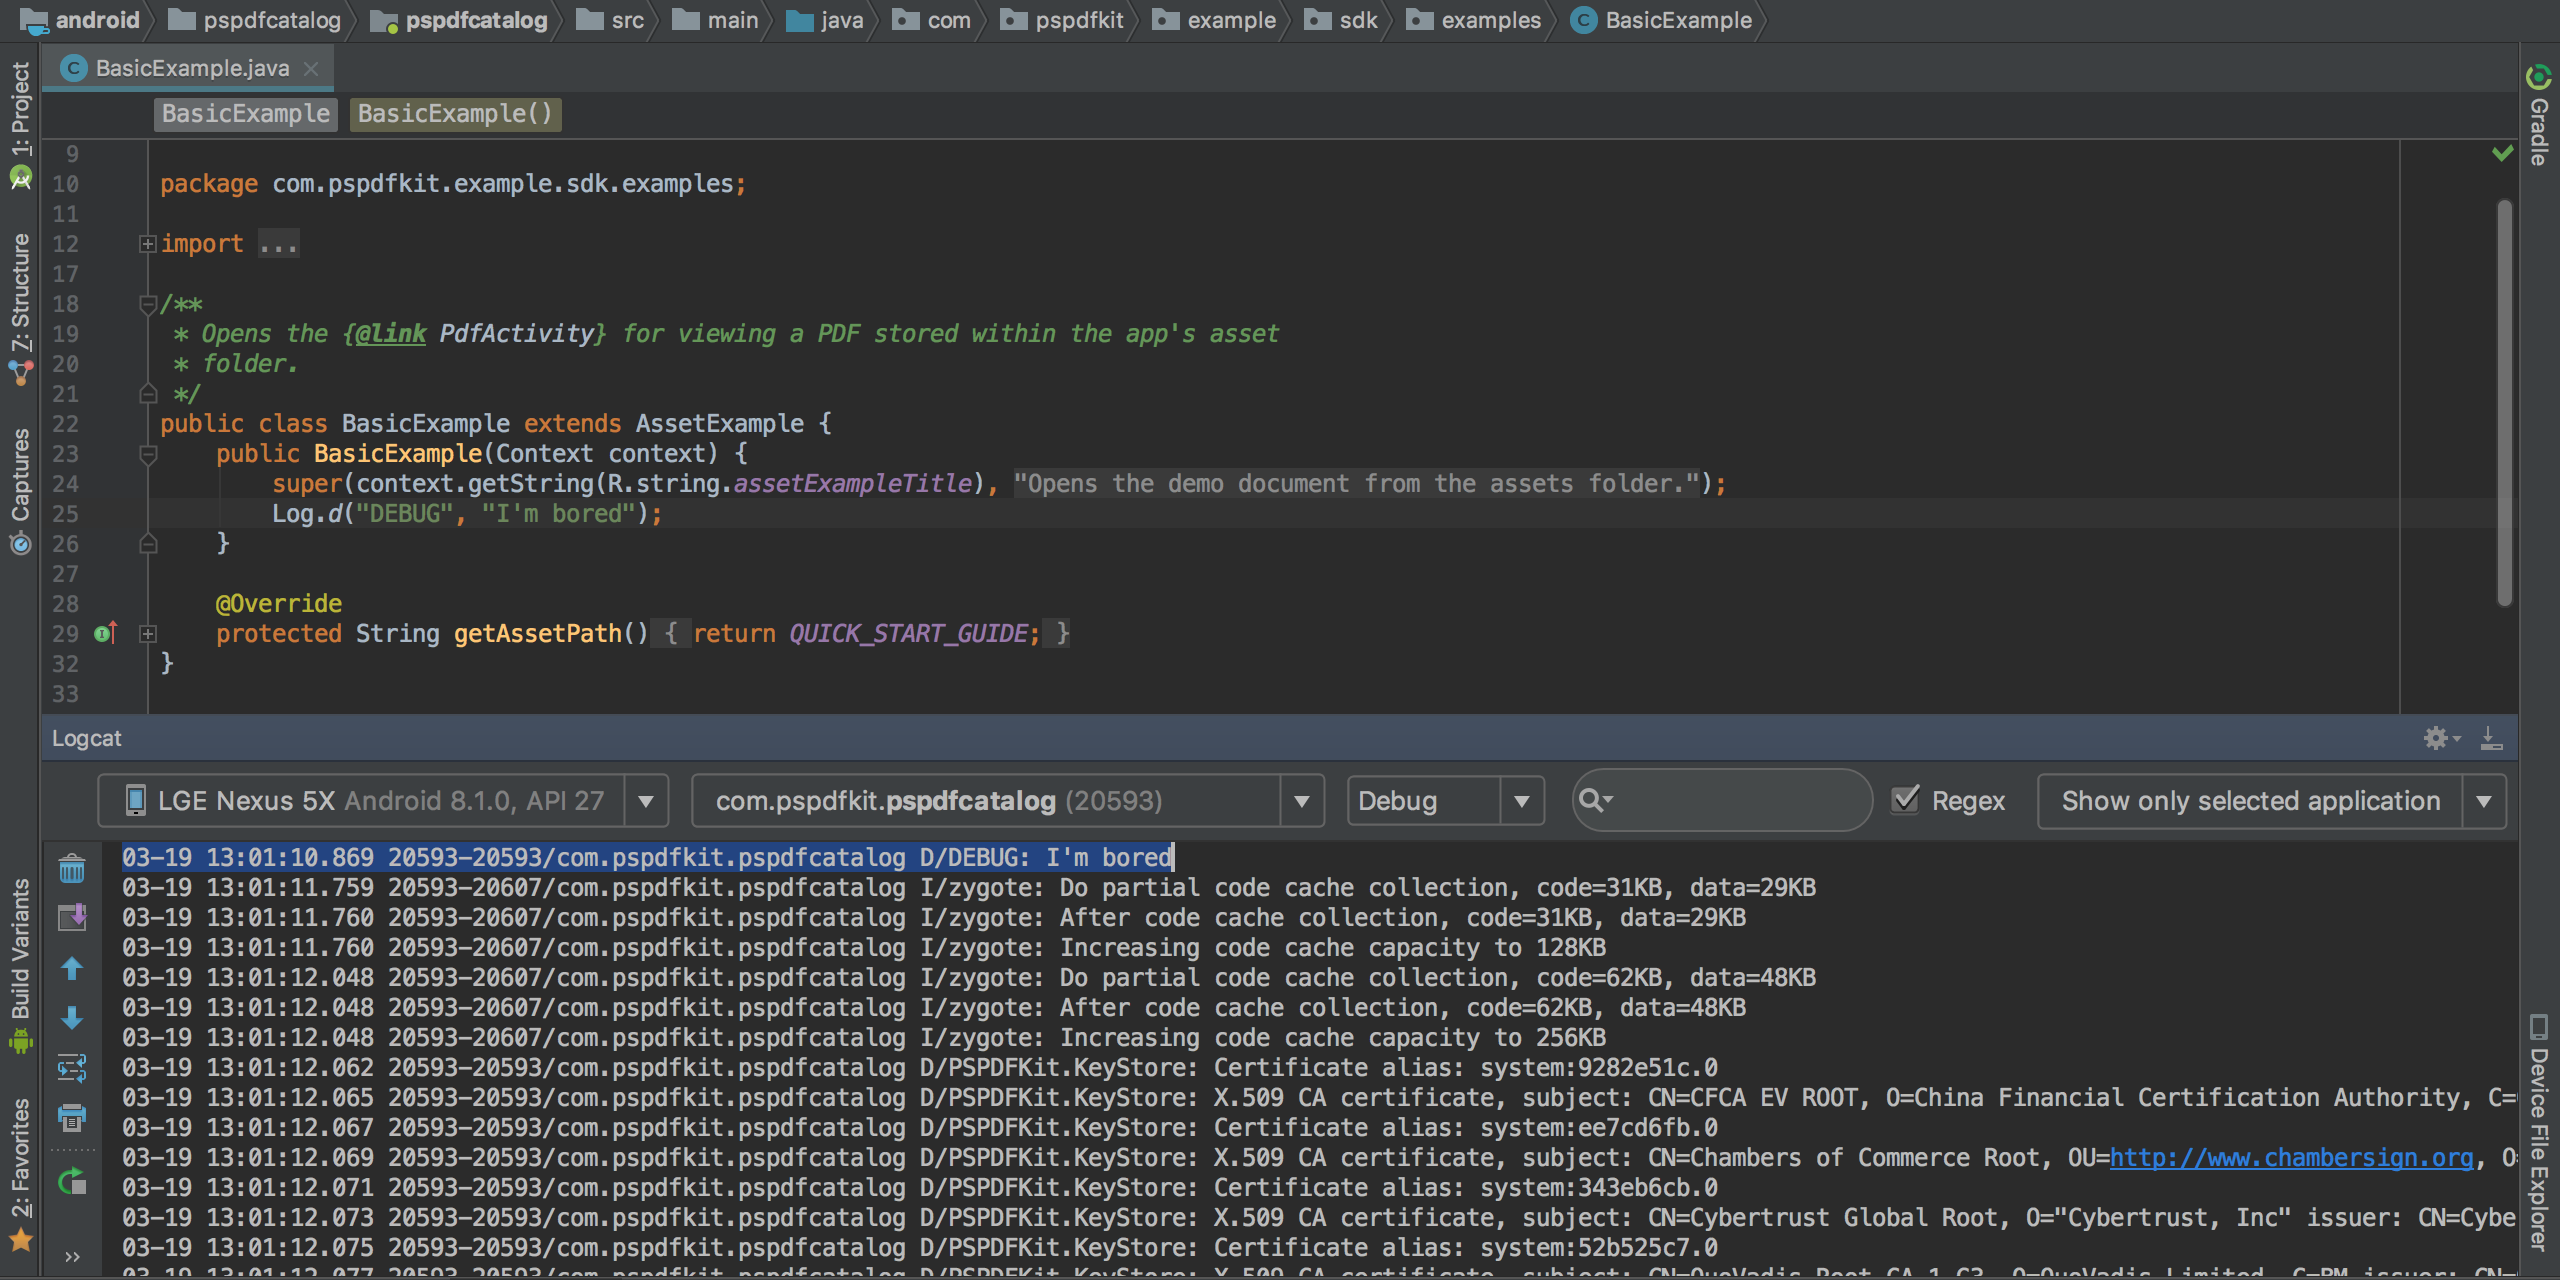Click the up stack trace arrow

(x=72, y=968)
